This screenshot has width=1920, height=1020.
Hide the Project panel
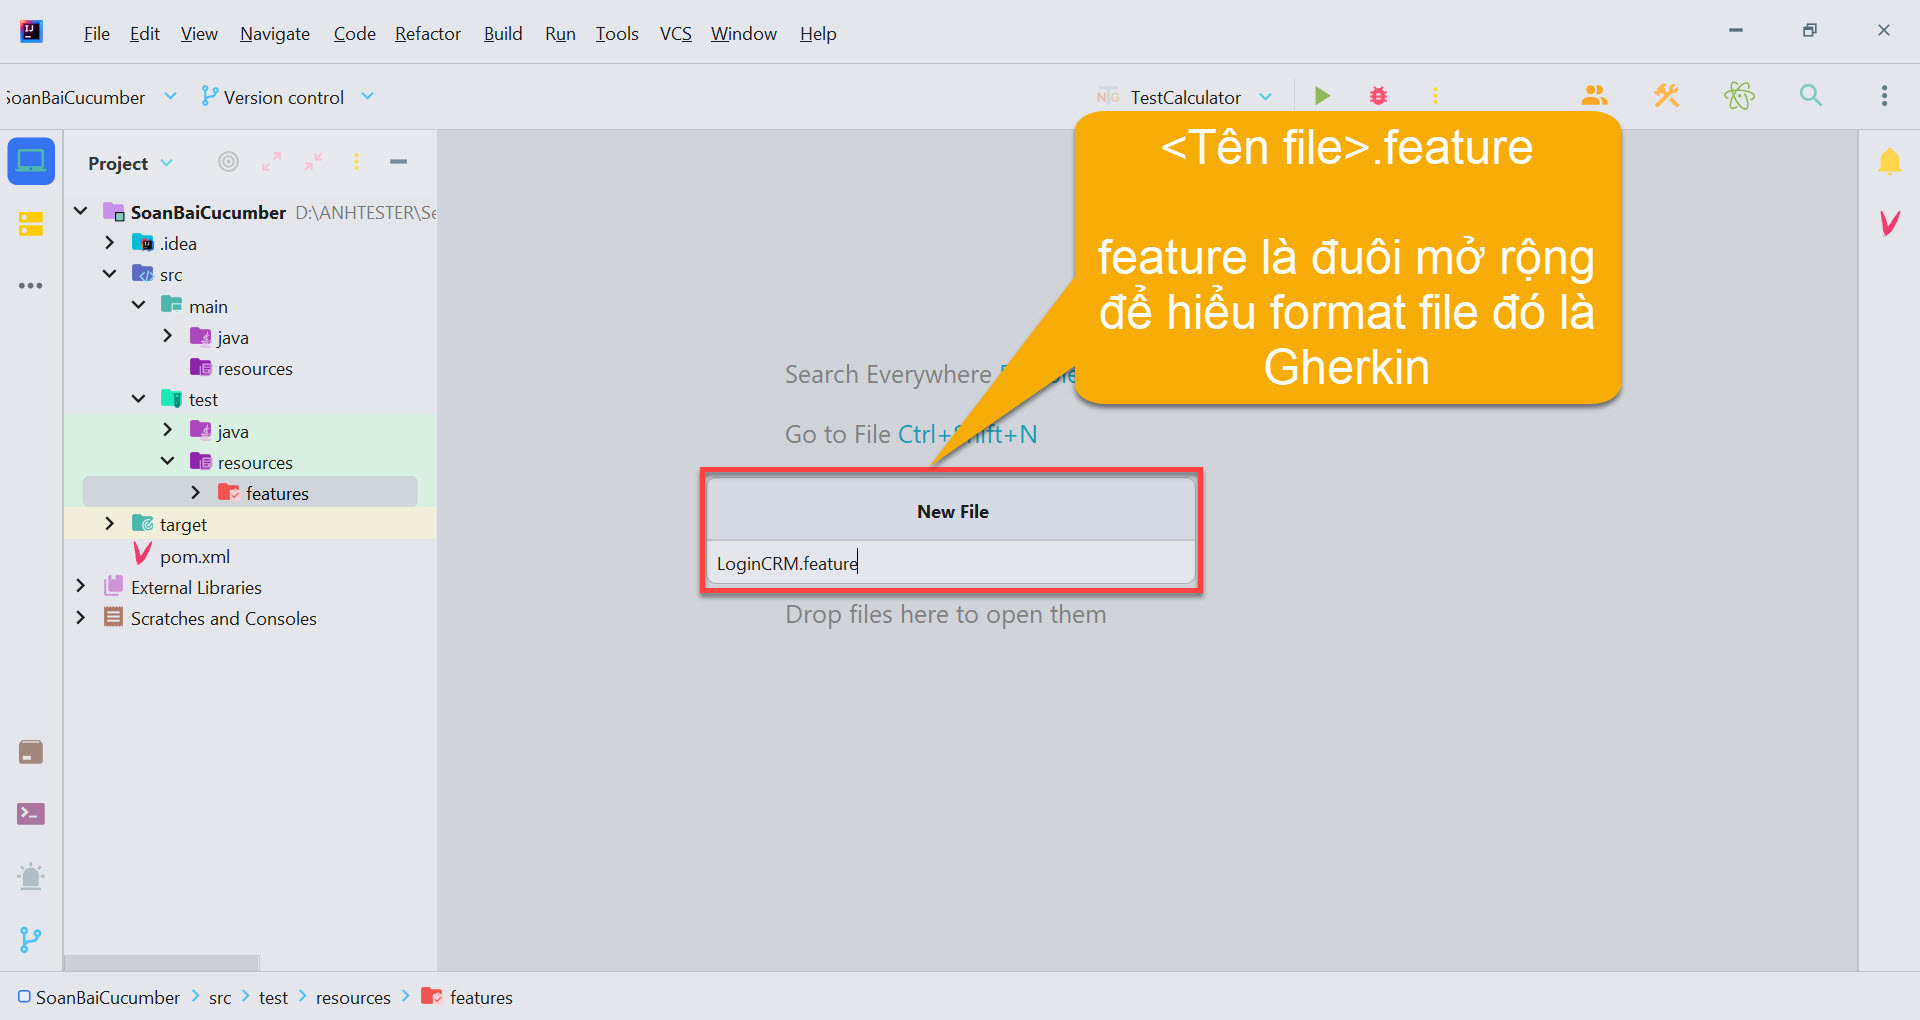398,162
